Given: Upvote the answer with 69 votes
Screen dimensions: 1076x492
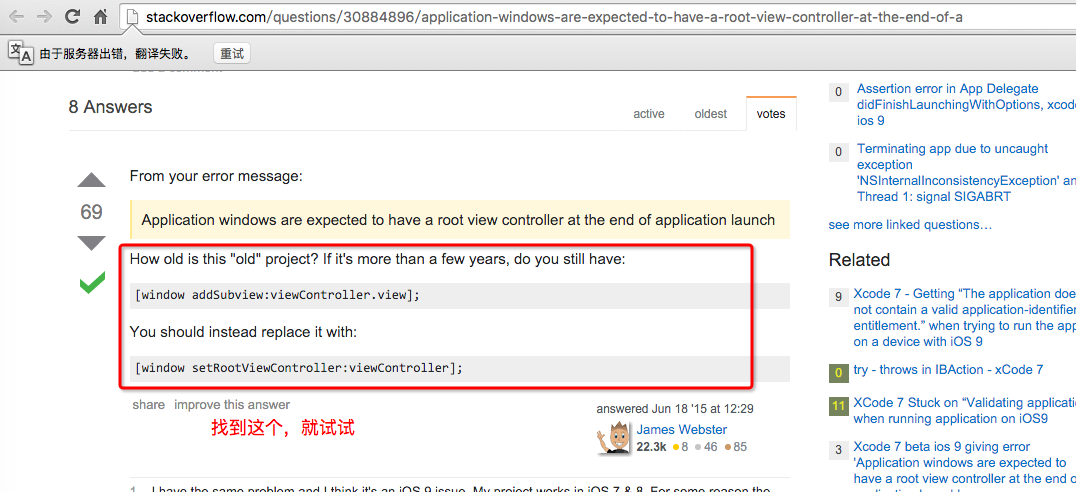Looking at the screenshot, I should (91, 180).
